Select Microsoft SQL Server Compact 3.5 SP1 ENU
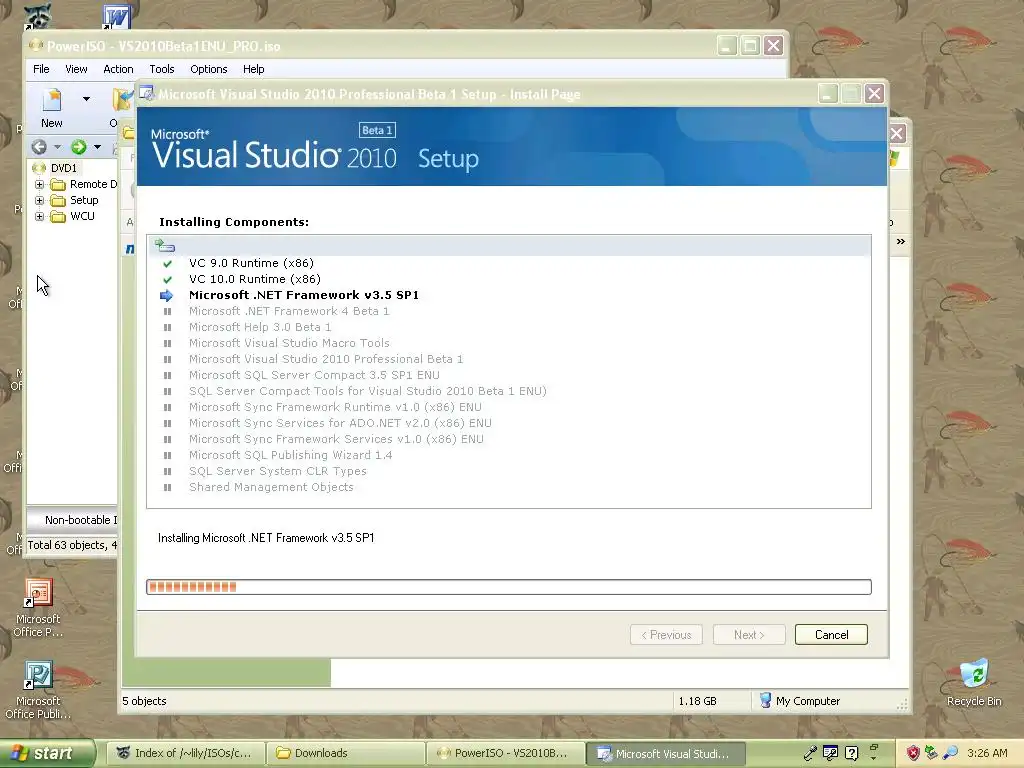The image size is (1024, 768). tap(314, 376)
